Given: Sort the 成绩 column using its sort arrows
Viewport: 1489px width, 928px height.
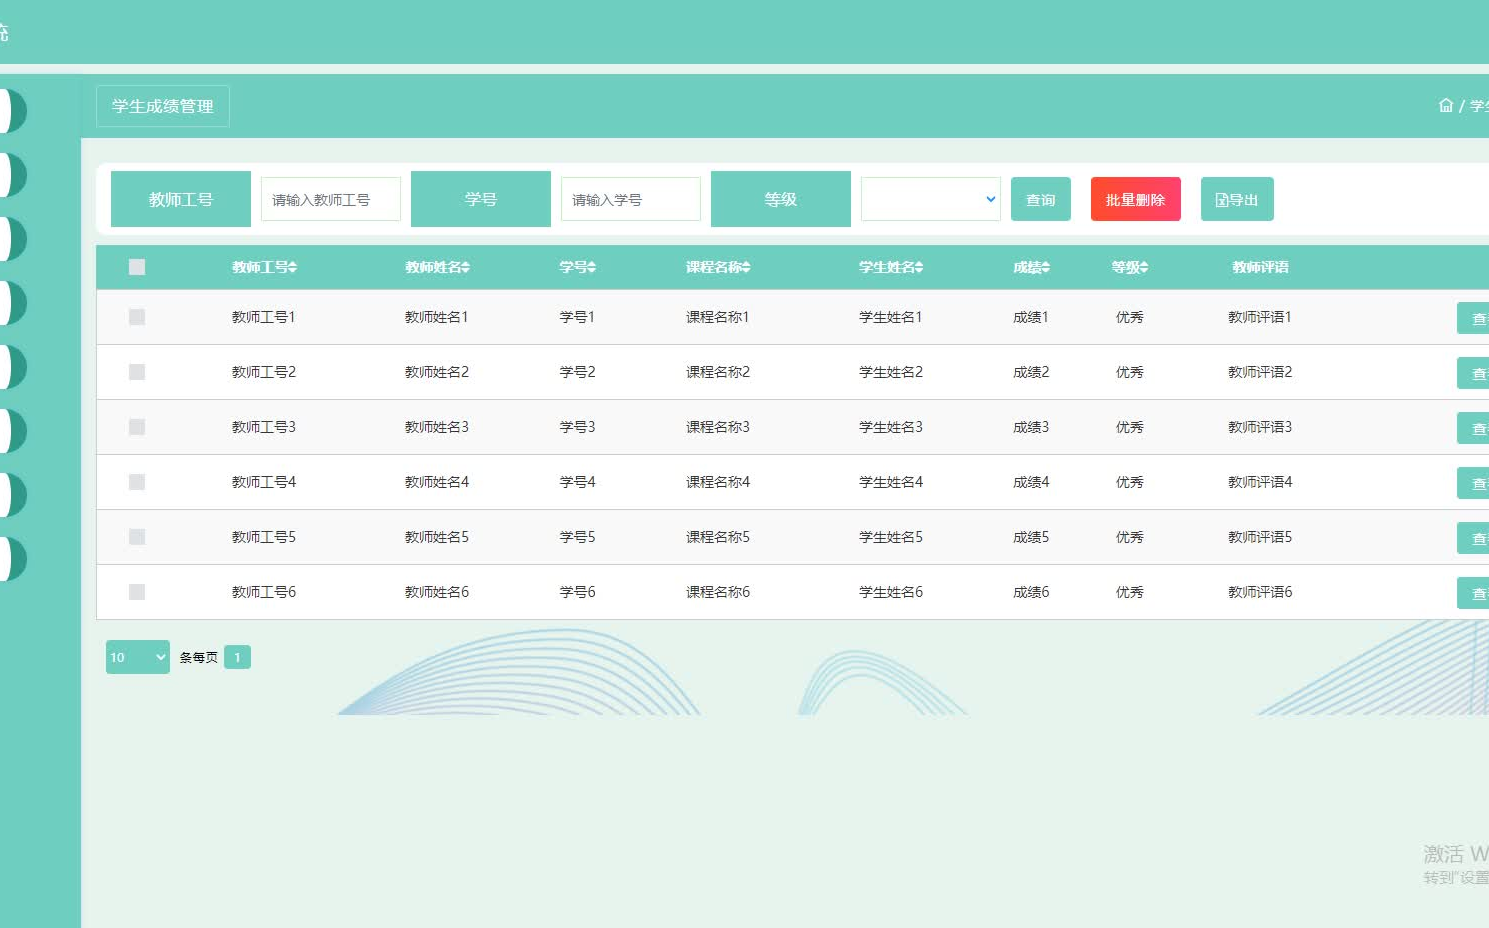Looking at the screenshot, I should 1048,267.
